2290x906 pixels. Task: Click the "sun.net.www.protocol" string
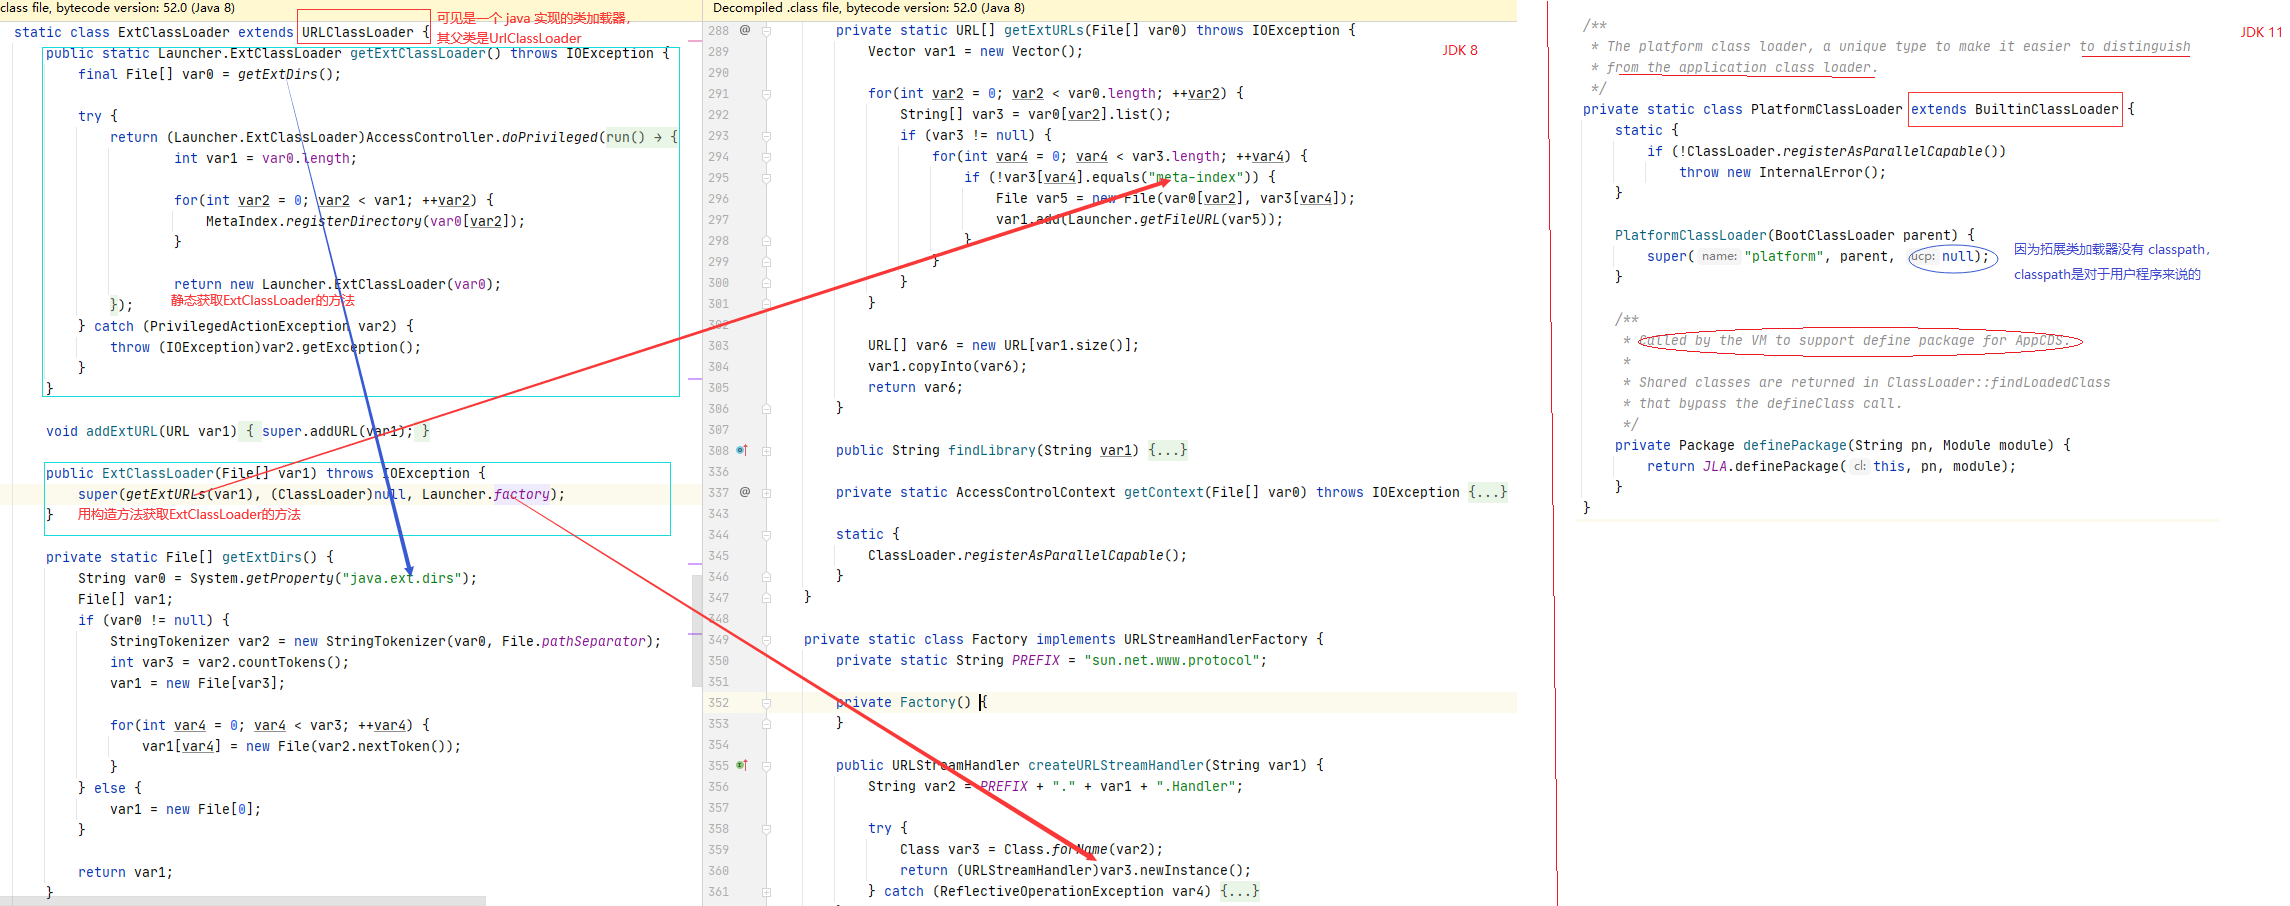1172,660
